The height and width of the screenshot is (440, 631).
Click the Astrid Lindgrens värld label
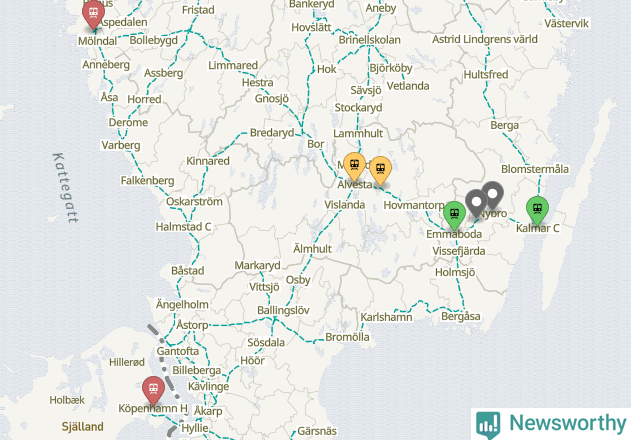(485, 39)
